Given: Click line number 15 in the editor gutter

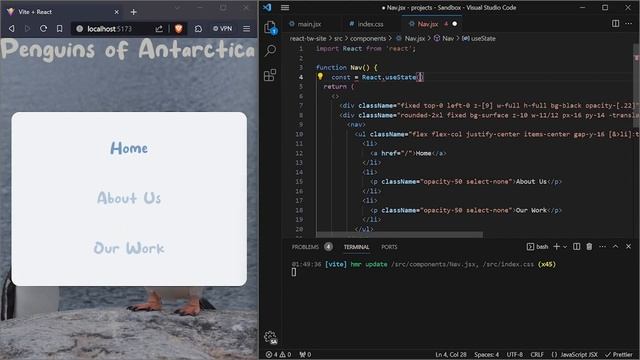Looking at the screenshot, I should tap(299, 182).
